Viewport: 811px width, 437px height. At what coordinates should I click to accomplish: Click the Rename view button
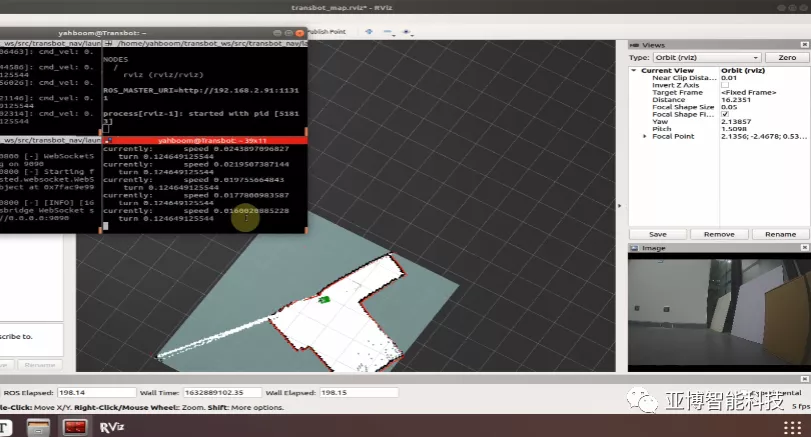click(x=780, y=234)
